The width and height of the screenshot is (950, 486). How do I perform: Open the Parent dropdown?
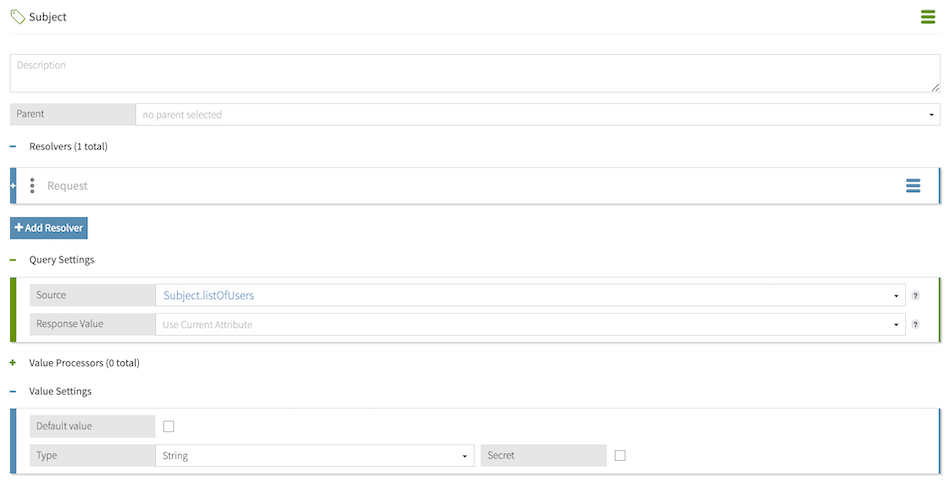click(537, 115)
